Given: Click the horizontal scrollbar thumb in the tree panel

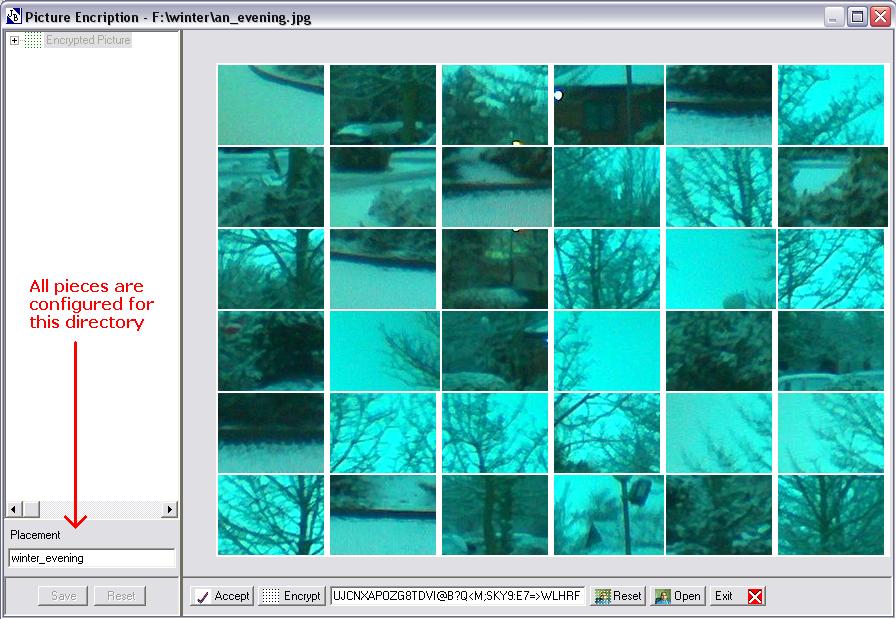Looking at the screenshot, I should point(31,509).
